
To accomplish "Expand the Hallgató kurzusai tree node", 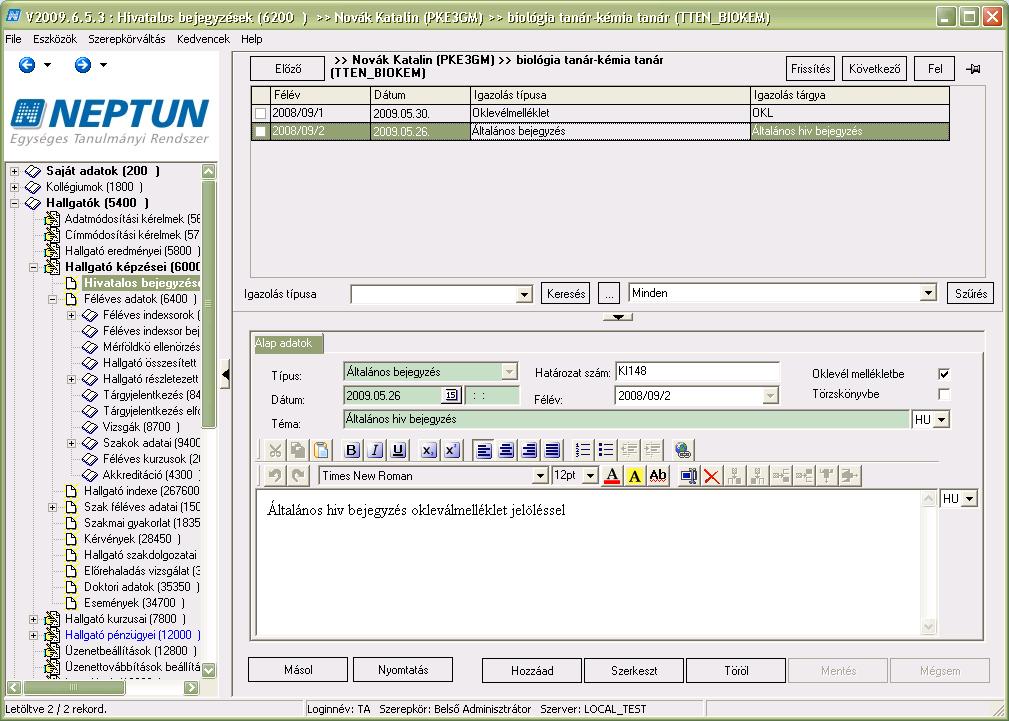I will click(x=33, y=619).
